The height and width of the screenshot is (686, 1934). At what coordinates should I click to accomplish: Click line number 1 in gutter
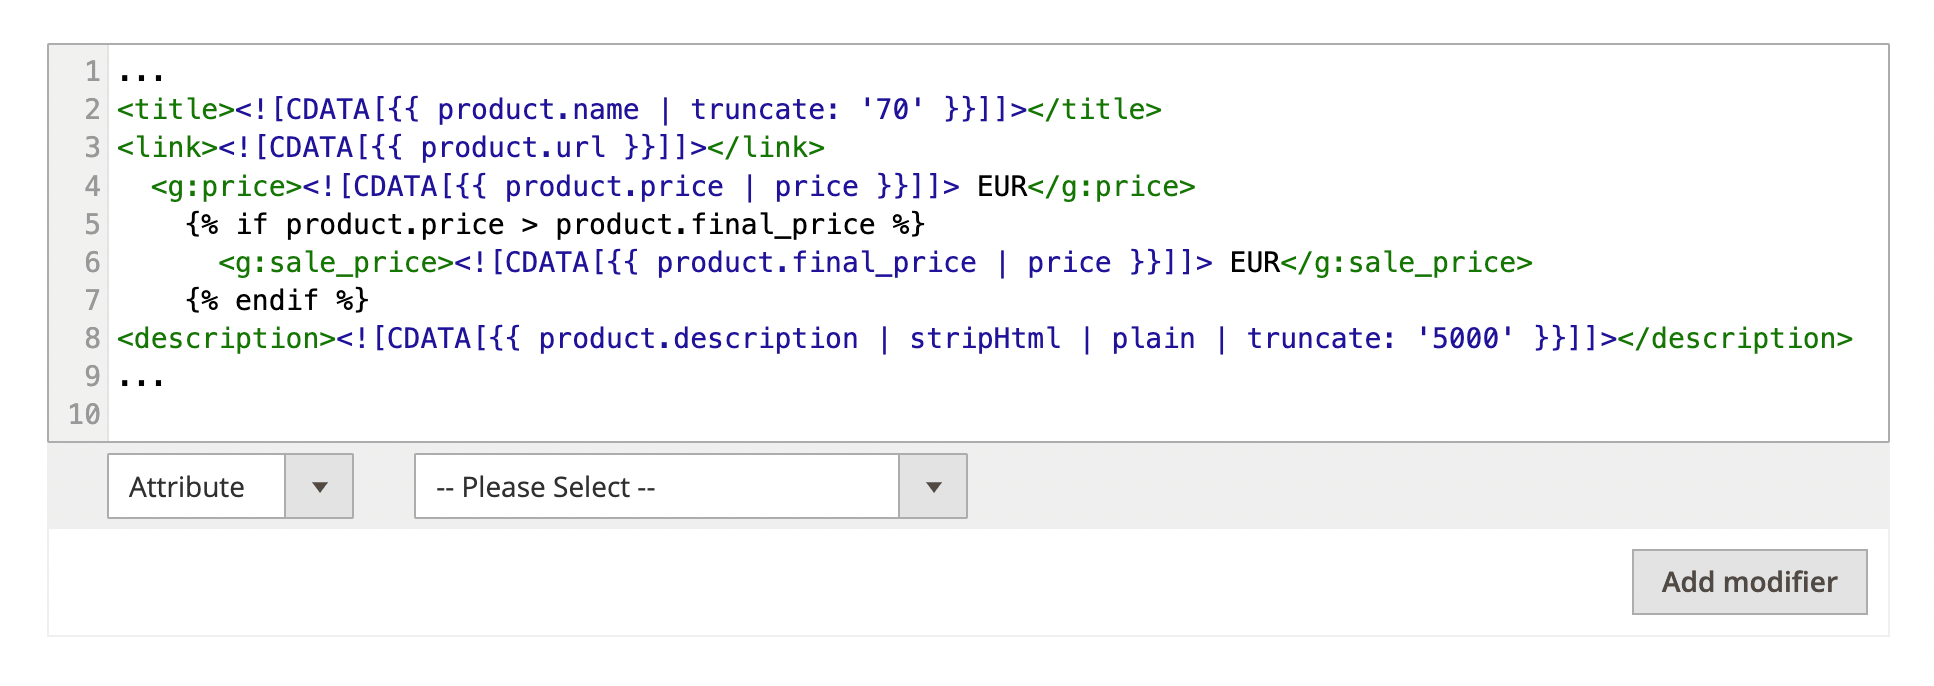[x=92, y=71]
